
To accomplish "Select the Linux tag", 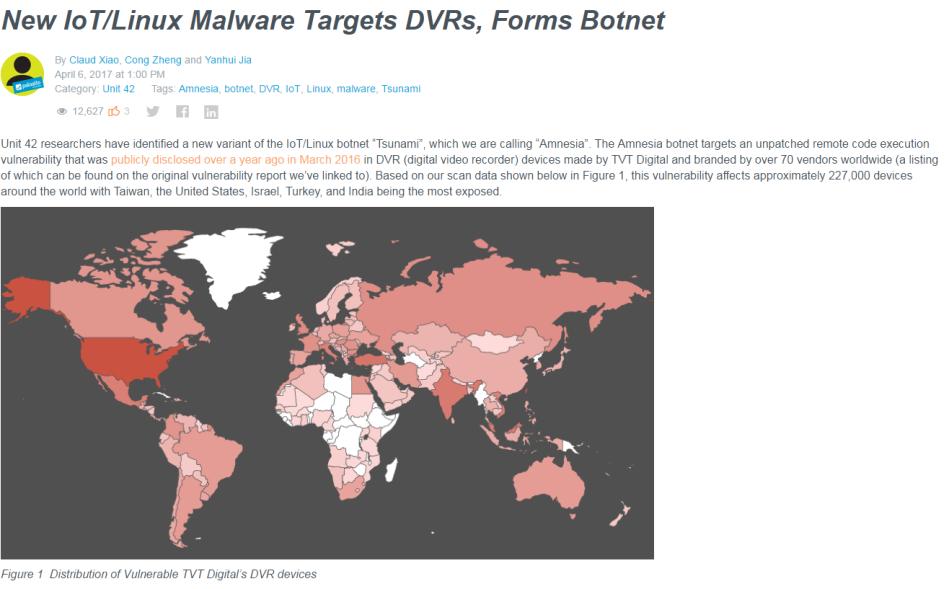I will pos(318,89).
